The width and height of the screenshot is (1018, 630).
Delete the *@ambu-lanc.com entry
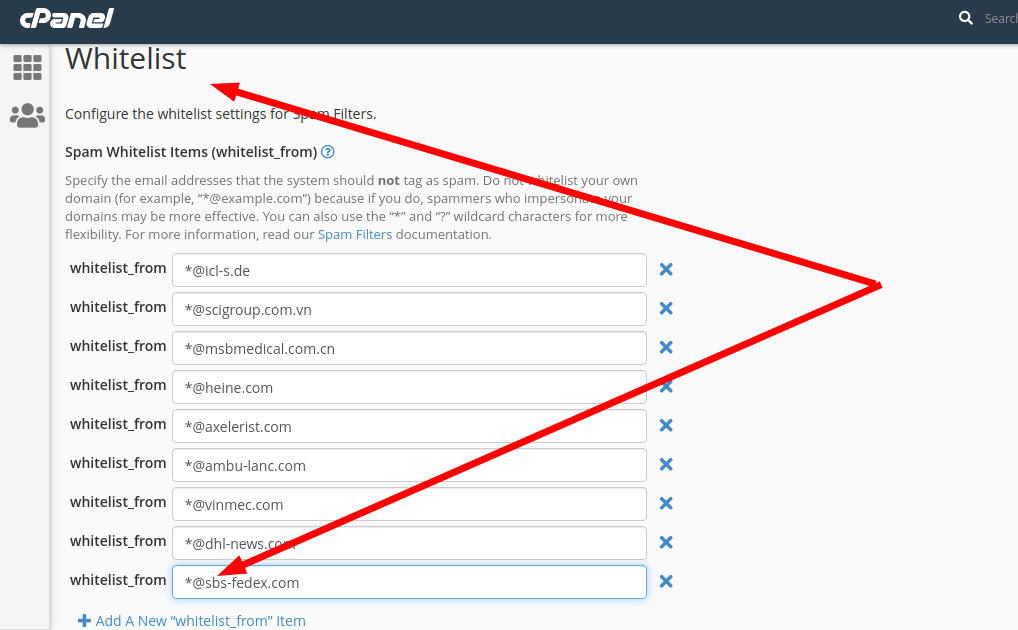(x=666, y=464)
